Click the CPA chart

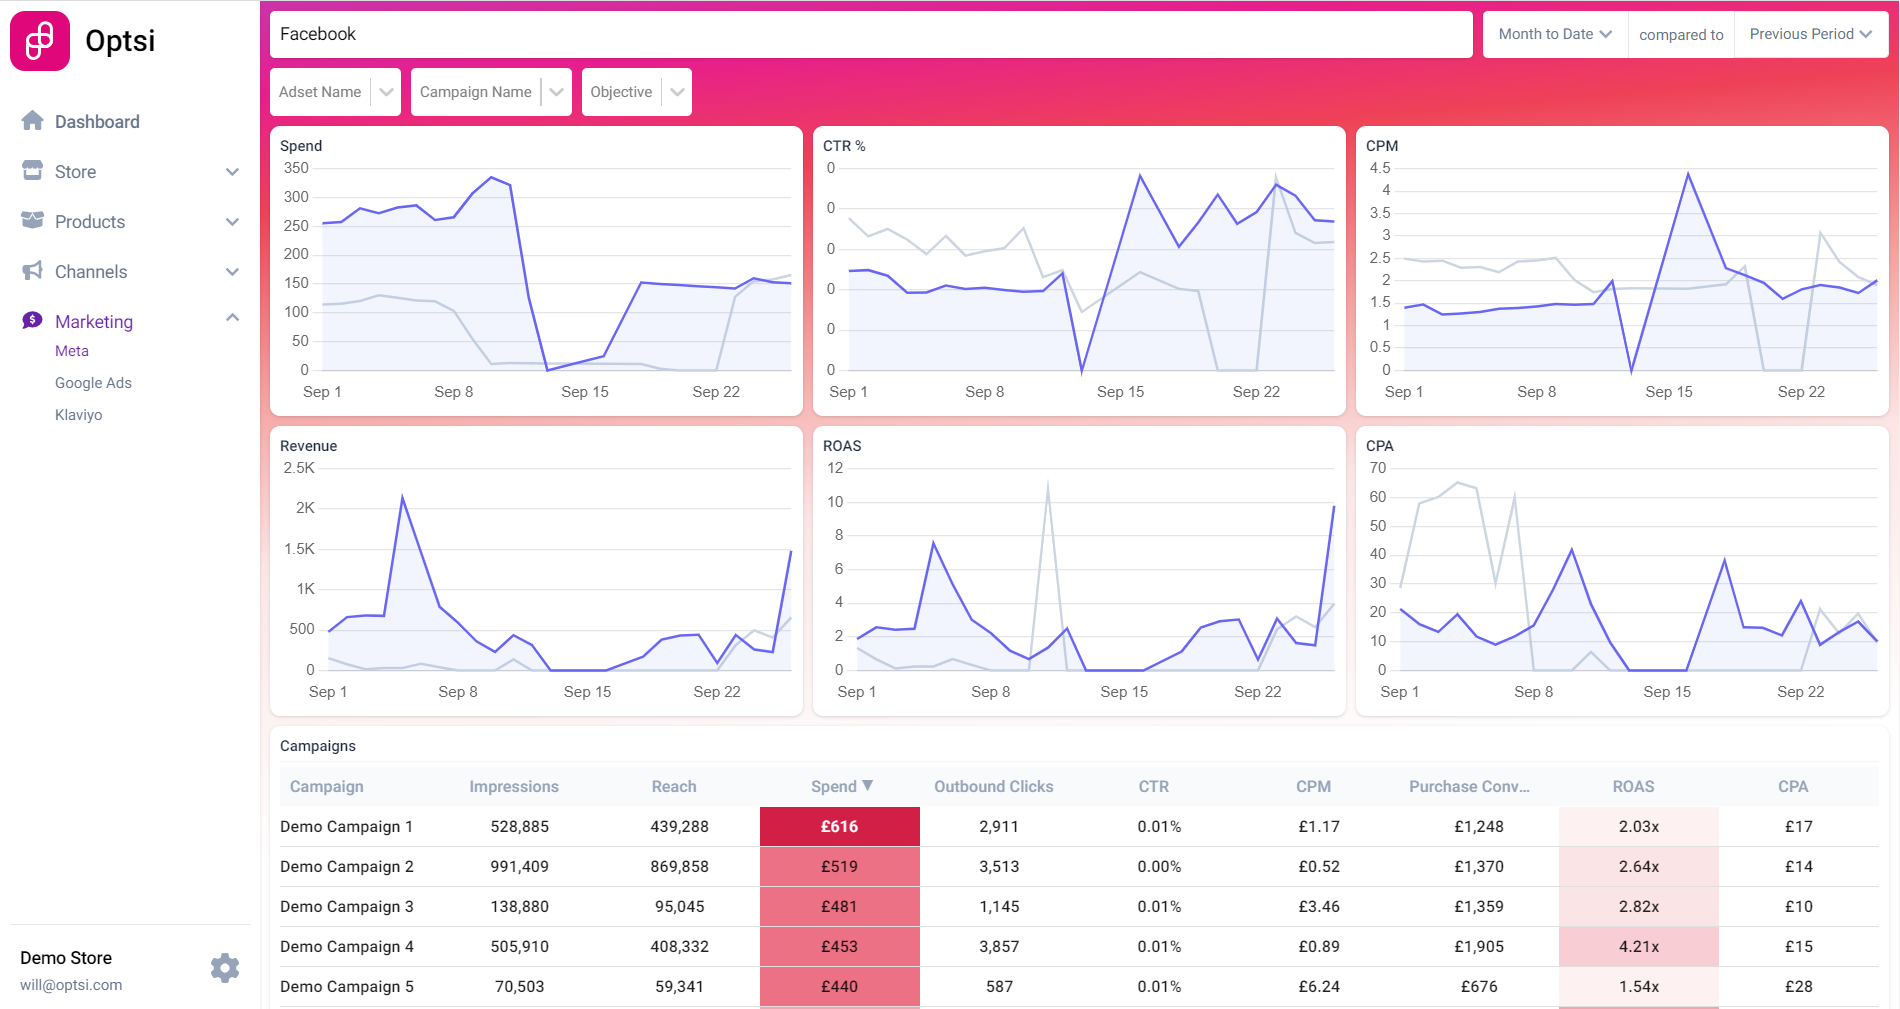click(1622, 571)
